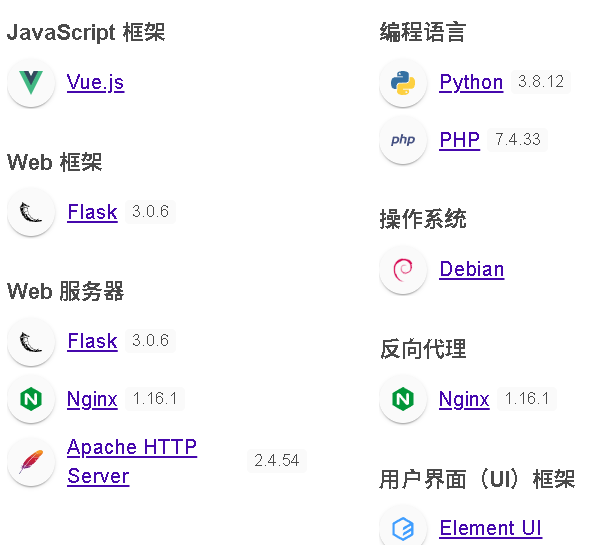Viewport: 604px width, 545px height.
Task: Click the 反向代理 heading
Action: pos(423,349)
